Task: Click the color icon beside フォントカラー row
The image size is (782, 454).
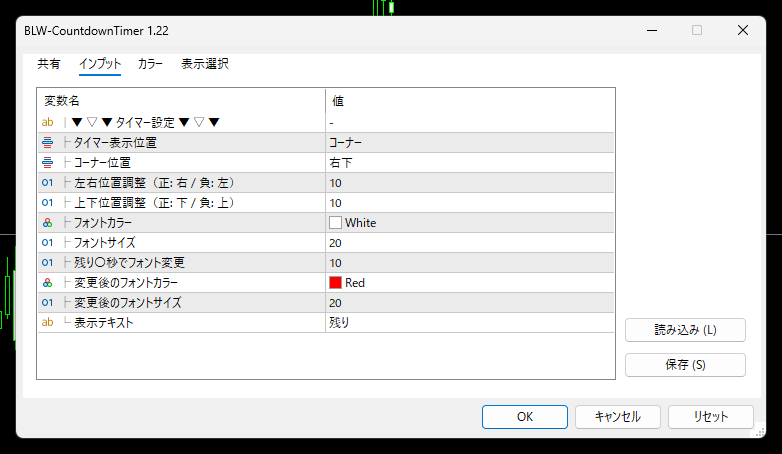Action: (x=47, y=222)
